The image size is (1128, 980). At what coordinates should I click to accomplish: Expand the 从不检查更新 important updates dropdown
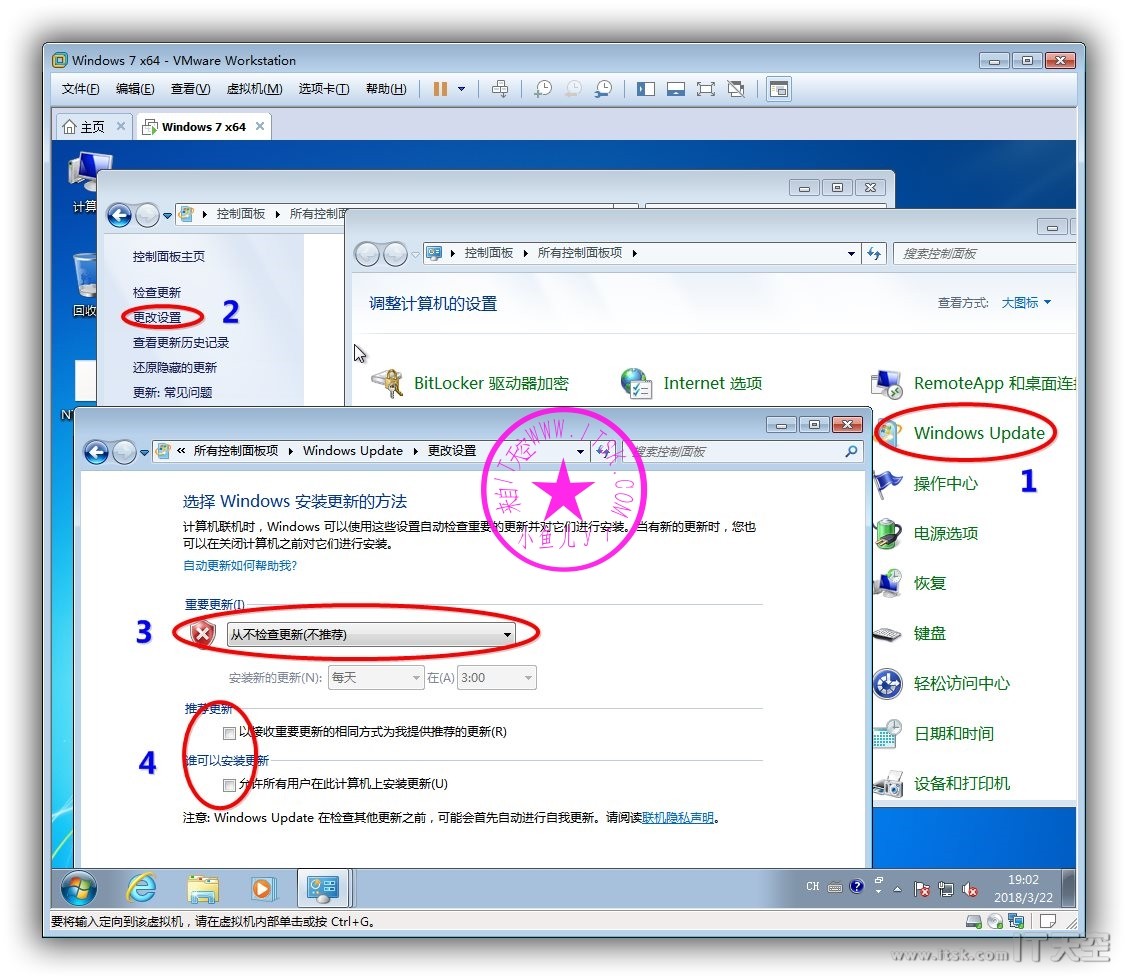click(371, 634)
